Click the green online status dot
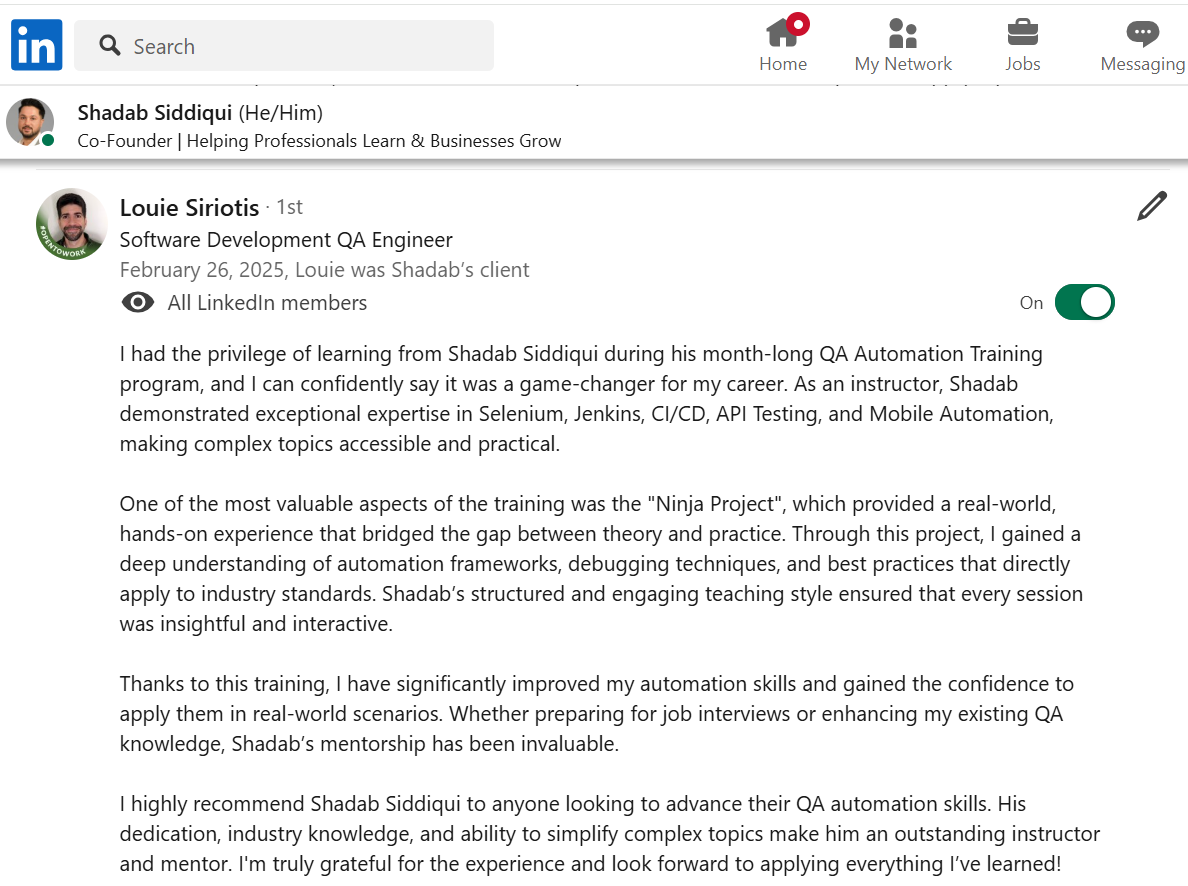The width and height of the screenshot is (1188, 886). point(48,141)
